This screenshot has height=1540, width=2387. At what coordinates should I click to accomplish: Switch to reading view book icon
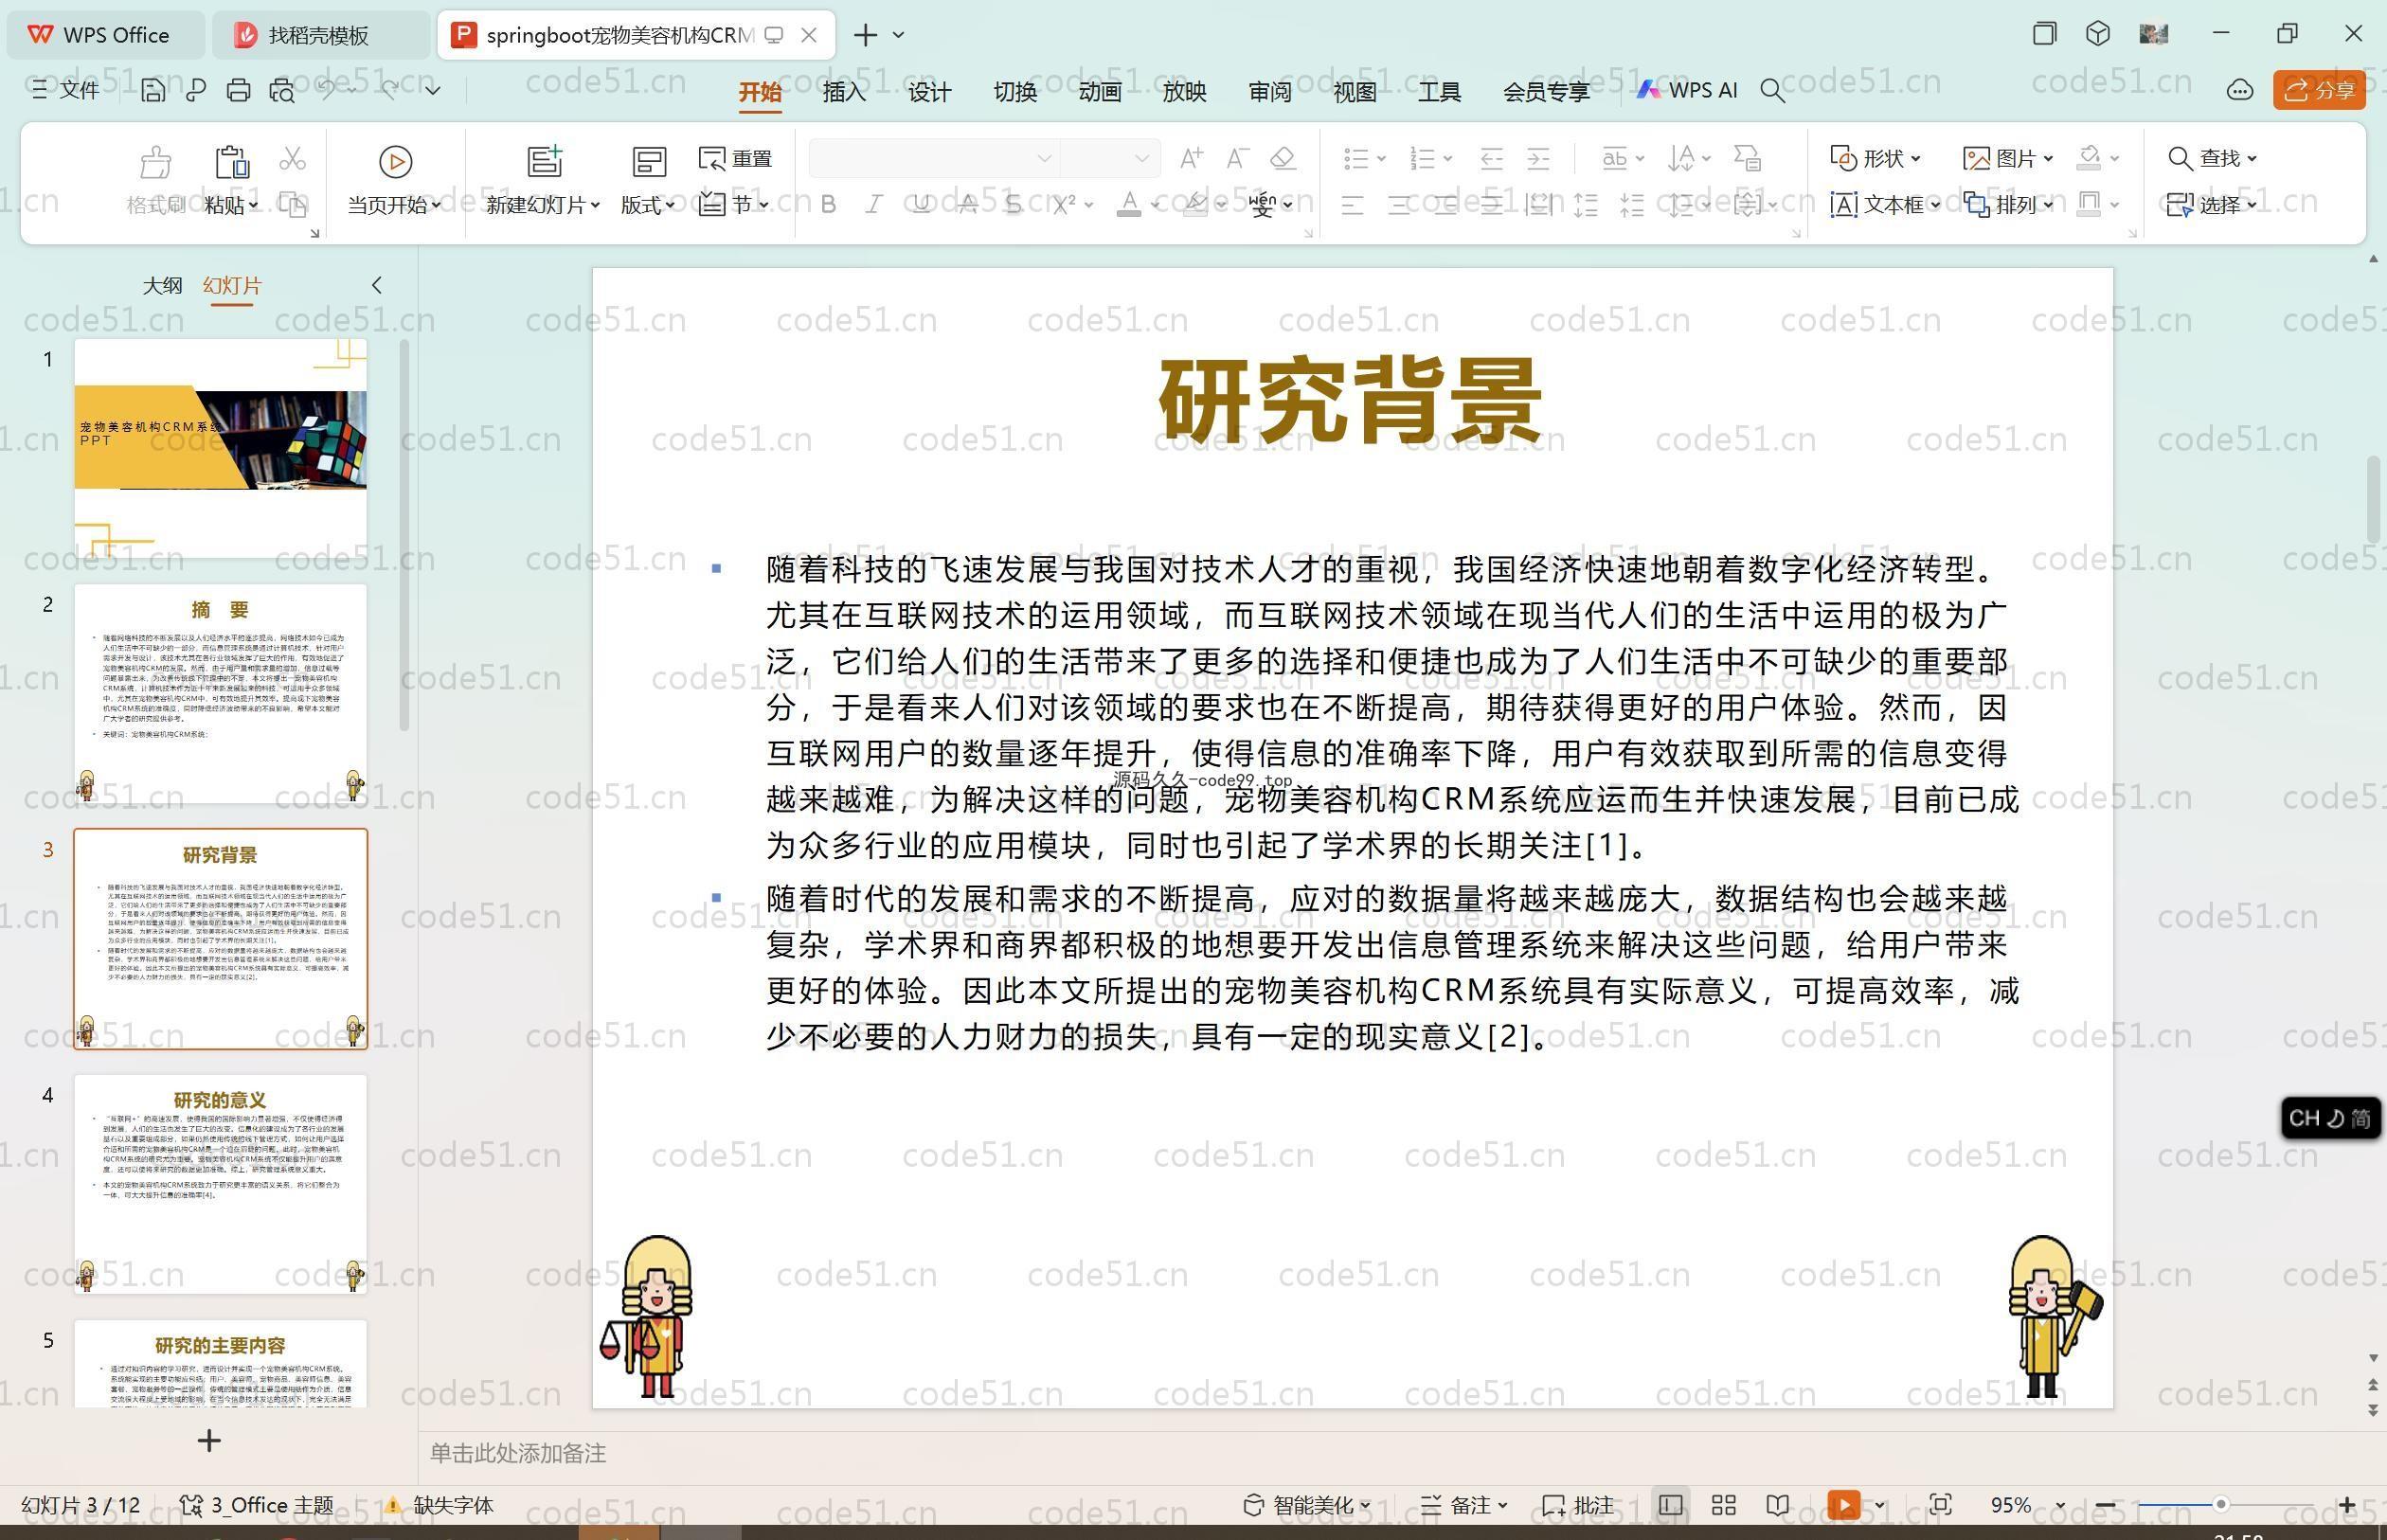click(1777, 1505)
